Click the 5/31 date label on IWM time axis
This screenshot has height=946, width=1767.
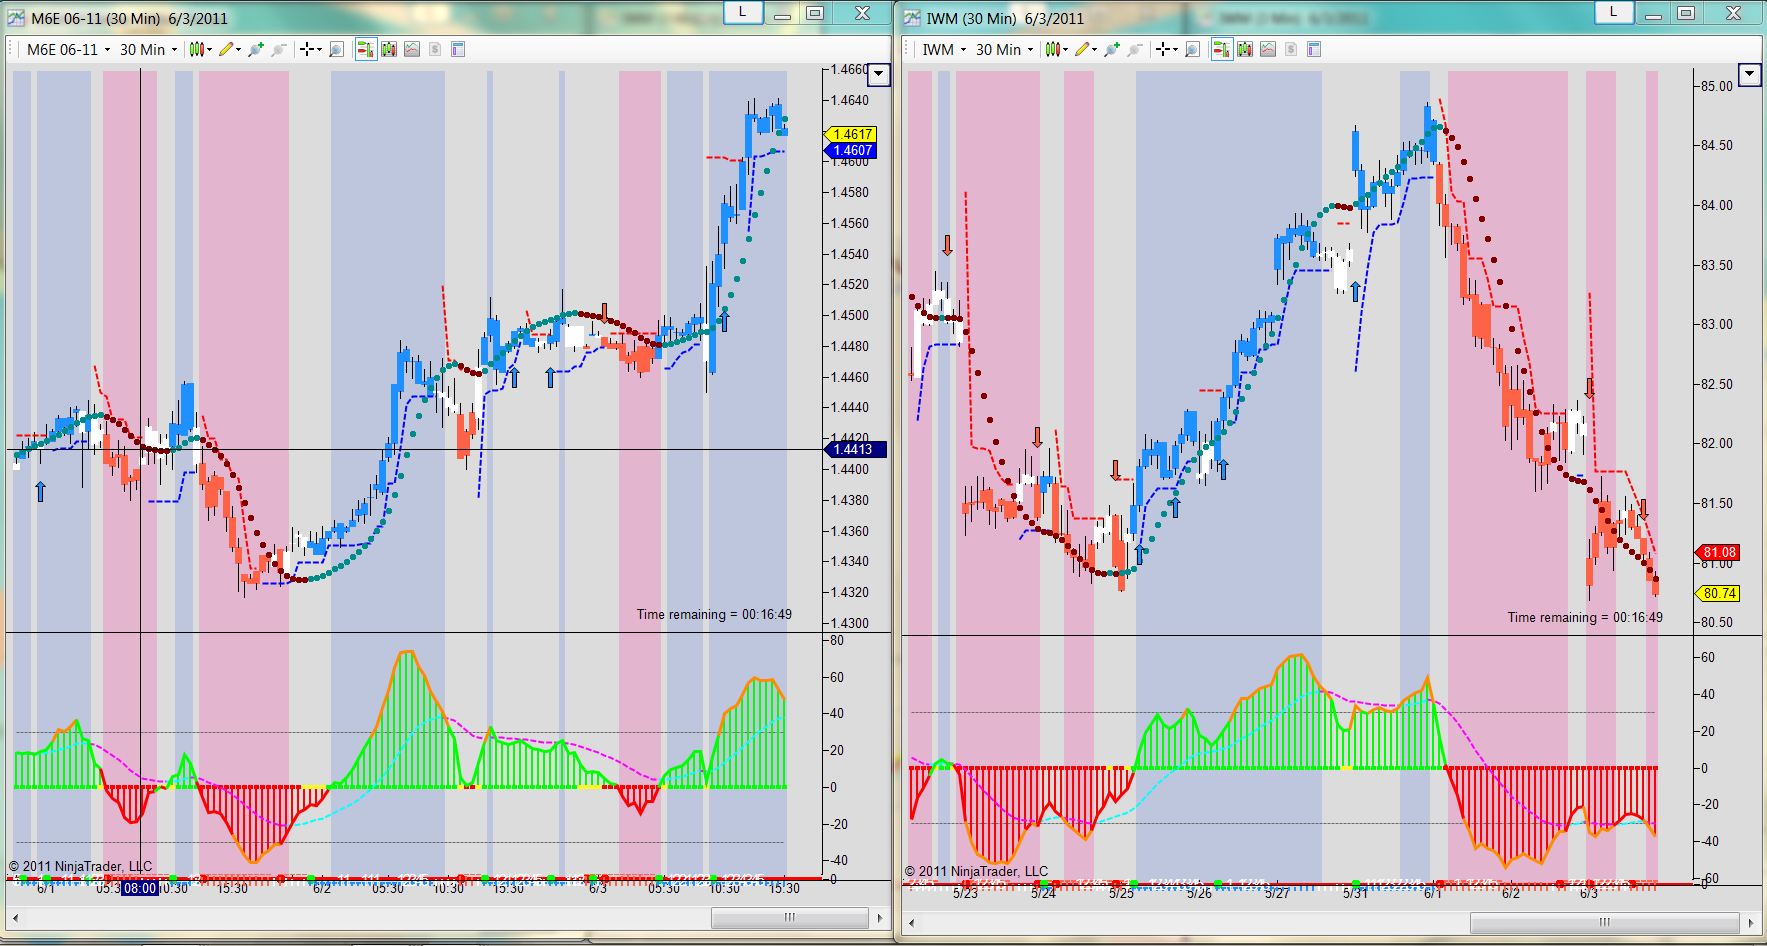pyautogui.click(x=1355, y=893)
